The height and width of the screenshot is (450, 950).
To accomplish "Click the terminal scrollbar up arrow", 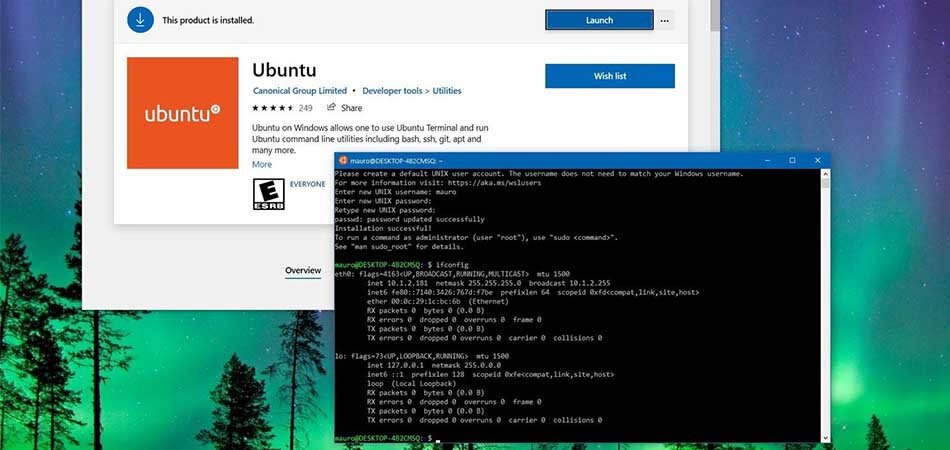I will 825,174.
